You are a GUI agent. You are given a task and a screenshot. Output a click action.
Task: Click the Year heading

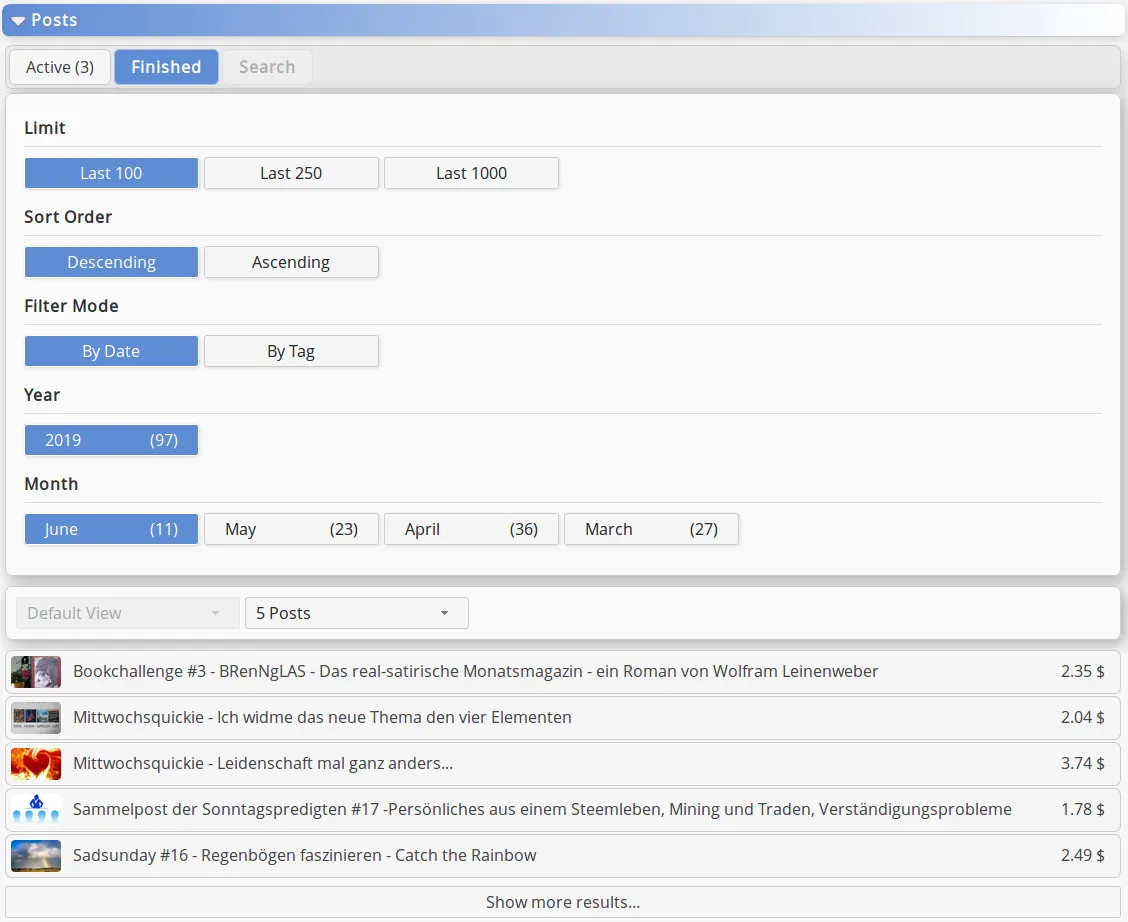click(42, 396)
